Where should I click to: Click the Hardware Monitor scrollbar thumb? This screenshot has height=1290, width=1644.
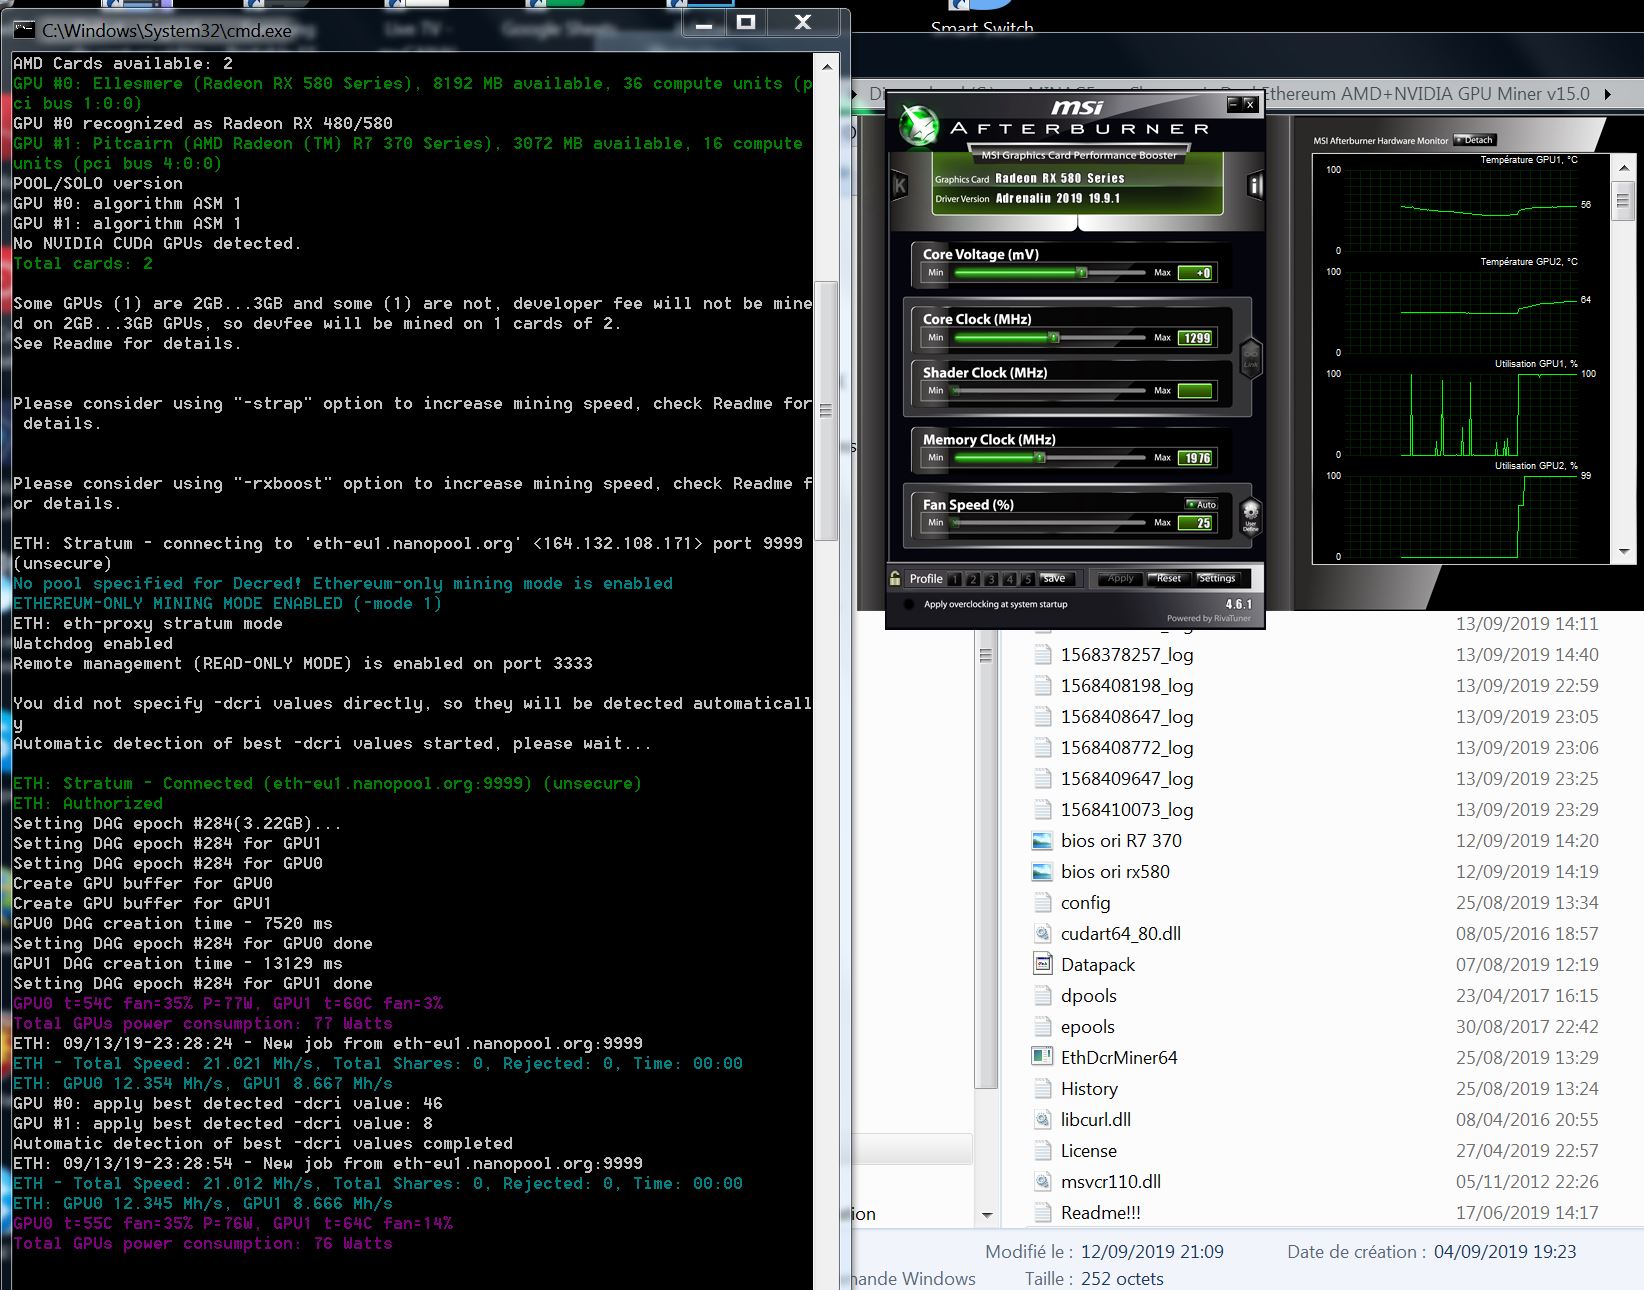pos(1624,200)
